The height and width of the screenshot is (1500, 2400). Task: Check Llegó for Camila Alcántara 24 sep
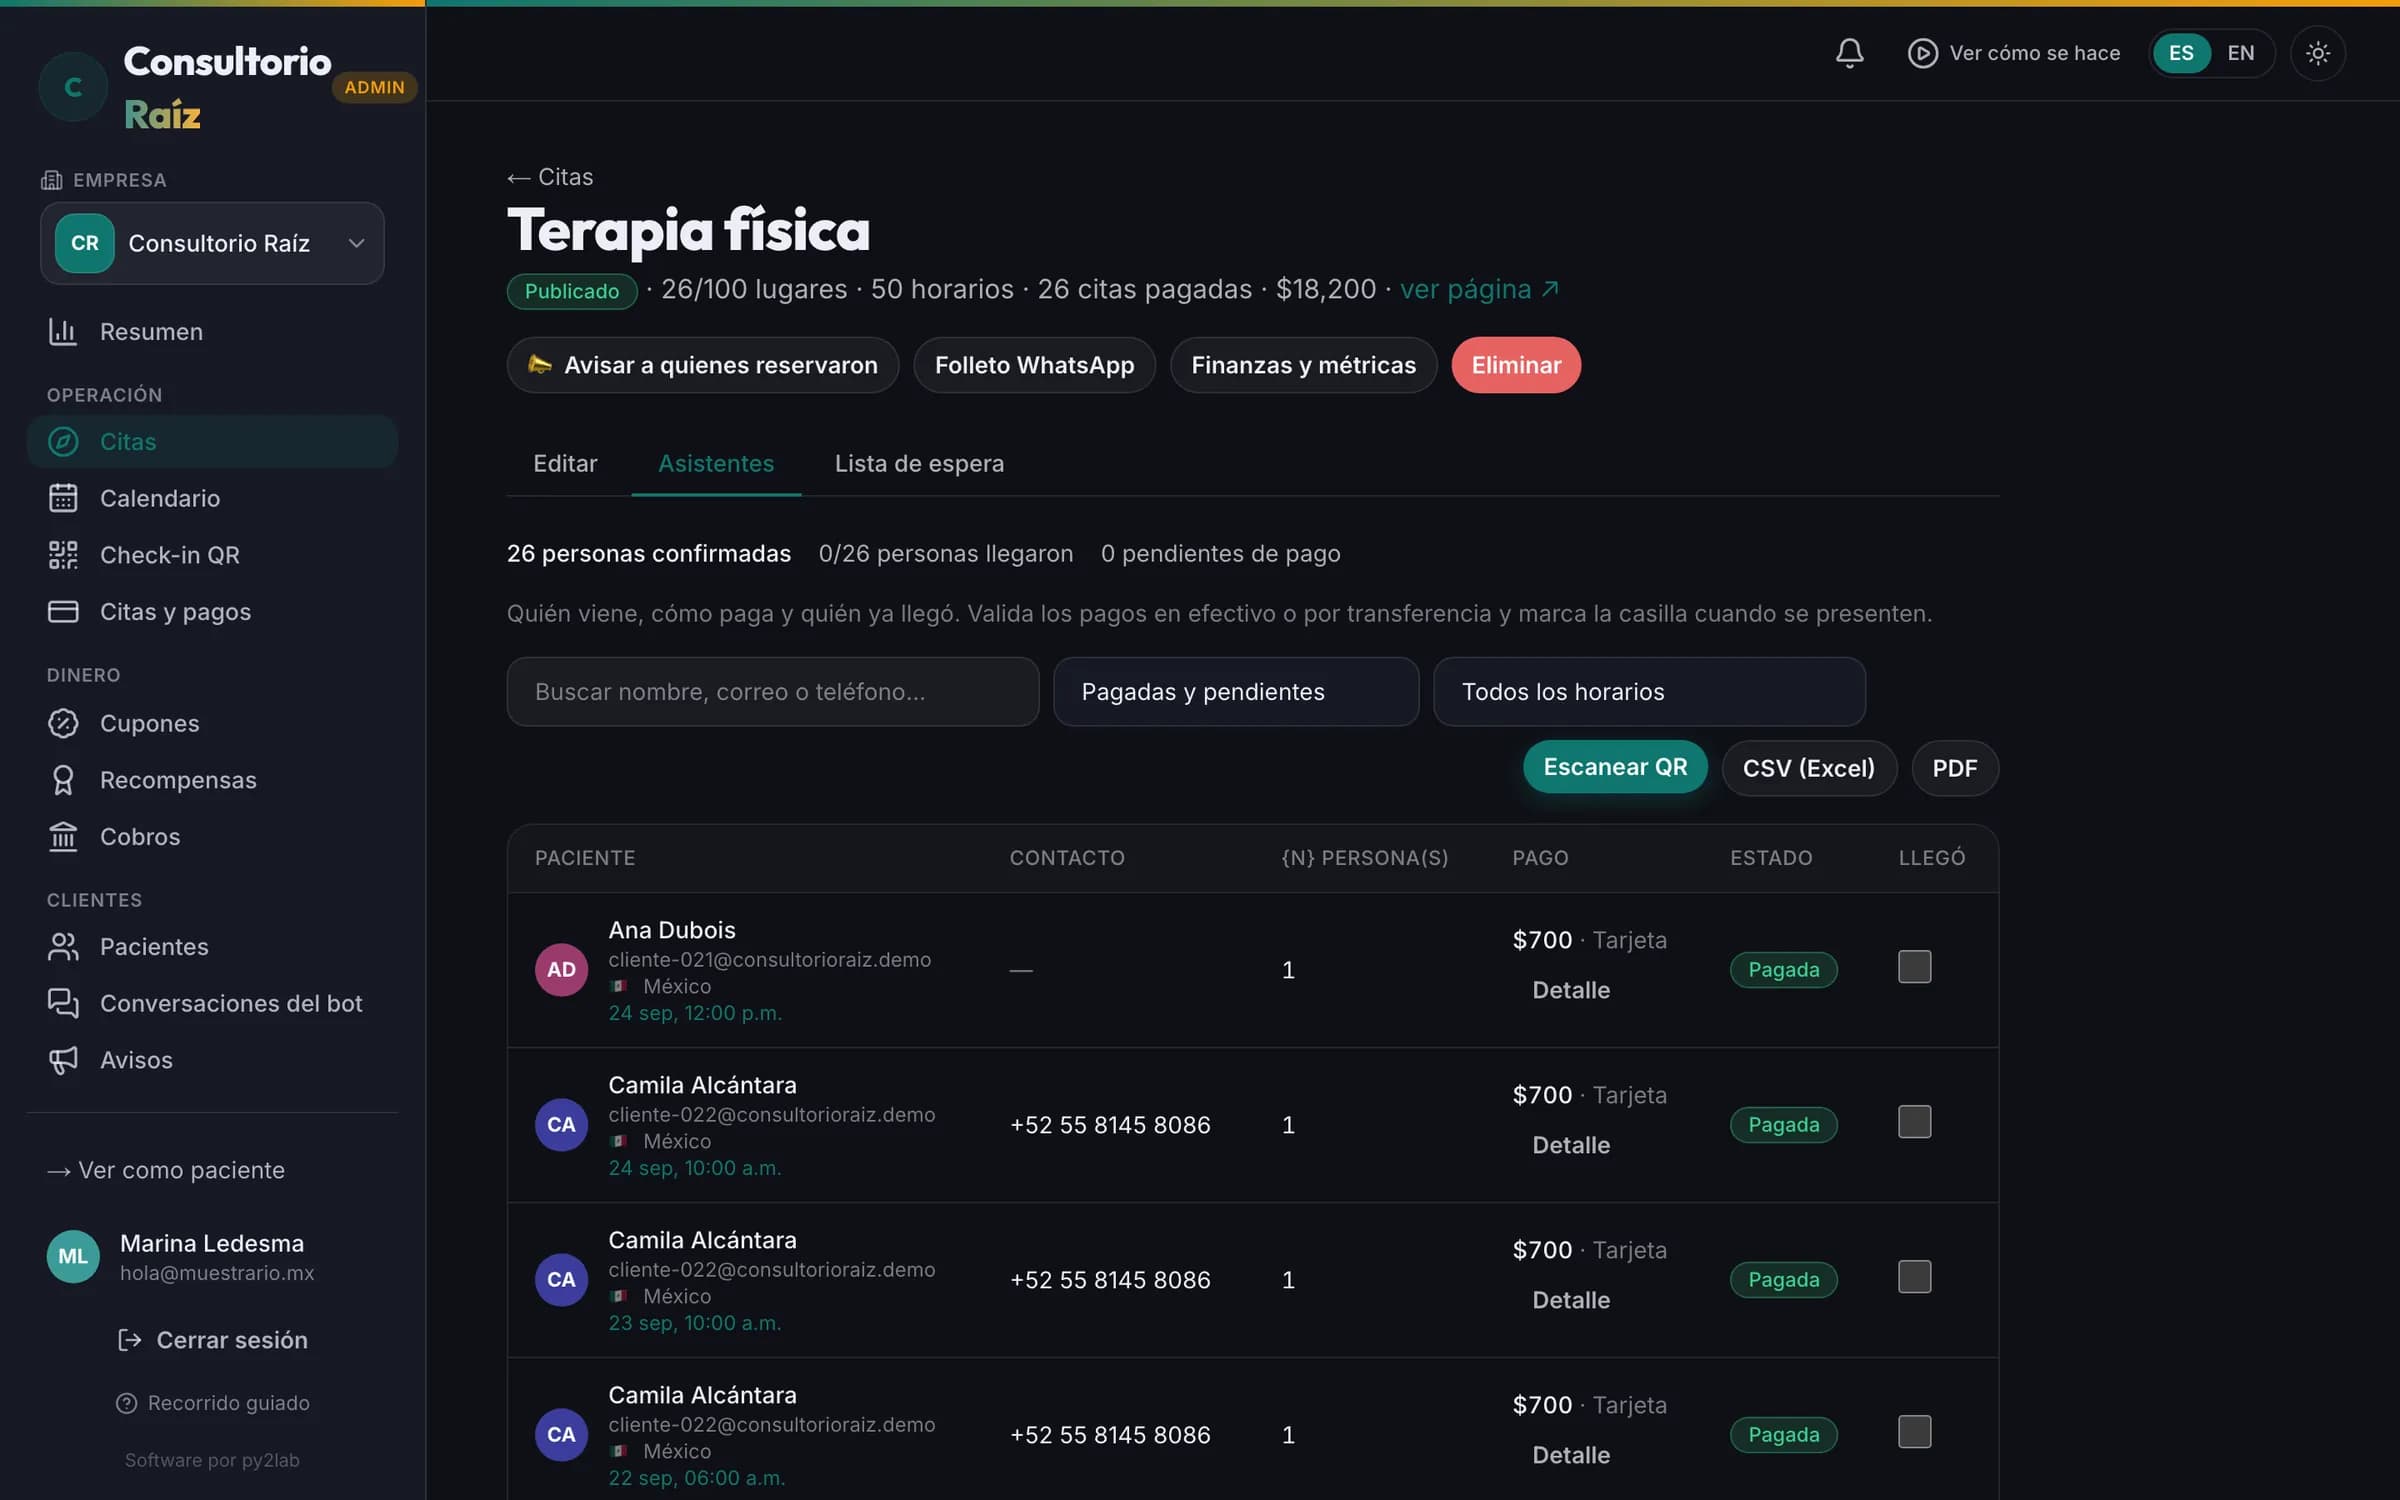1914,1122
